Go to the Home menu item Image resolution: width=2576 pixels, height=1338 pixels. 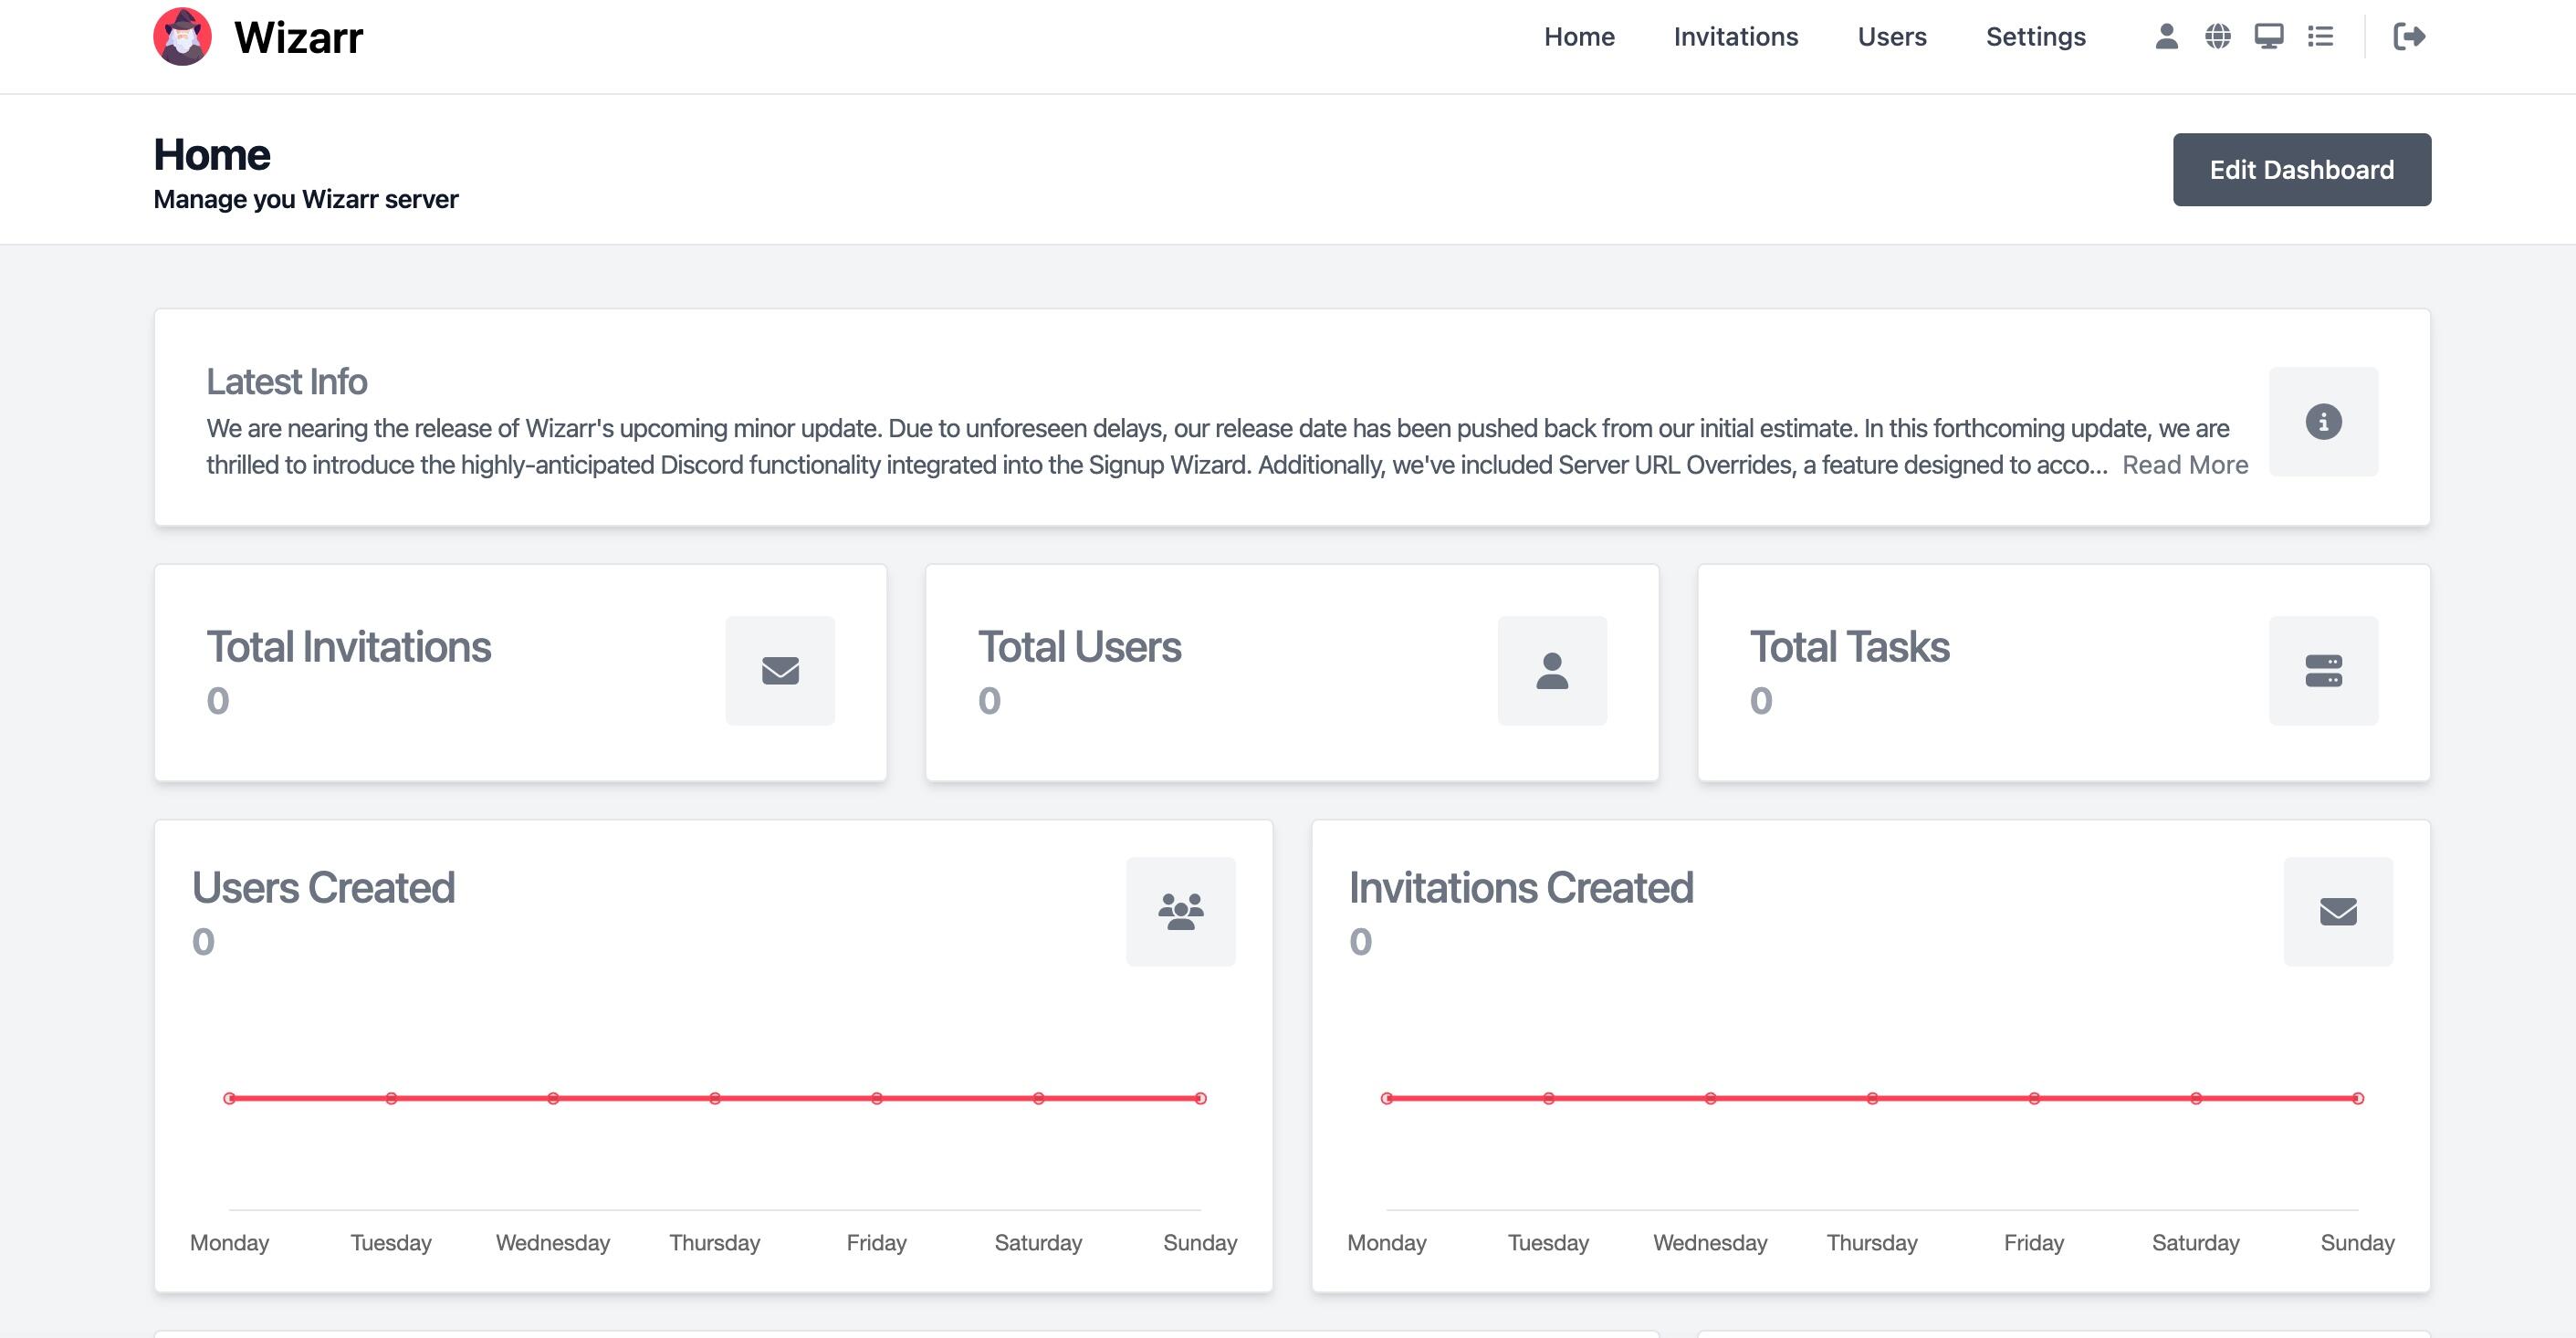tap(1579, 37)
